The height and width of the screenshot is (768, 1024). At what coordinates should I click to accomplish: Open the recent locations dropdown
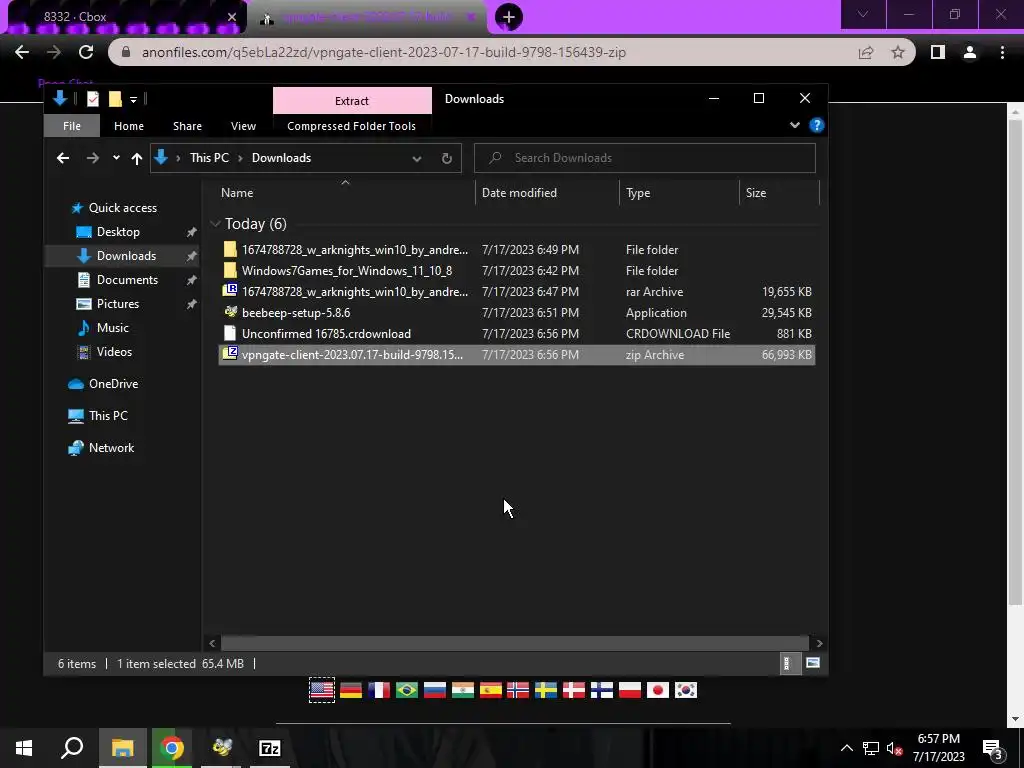coord(116,158)
